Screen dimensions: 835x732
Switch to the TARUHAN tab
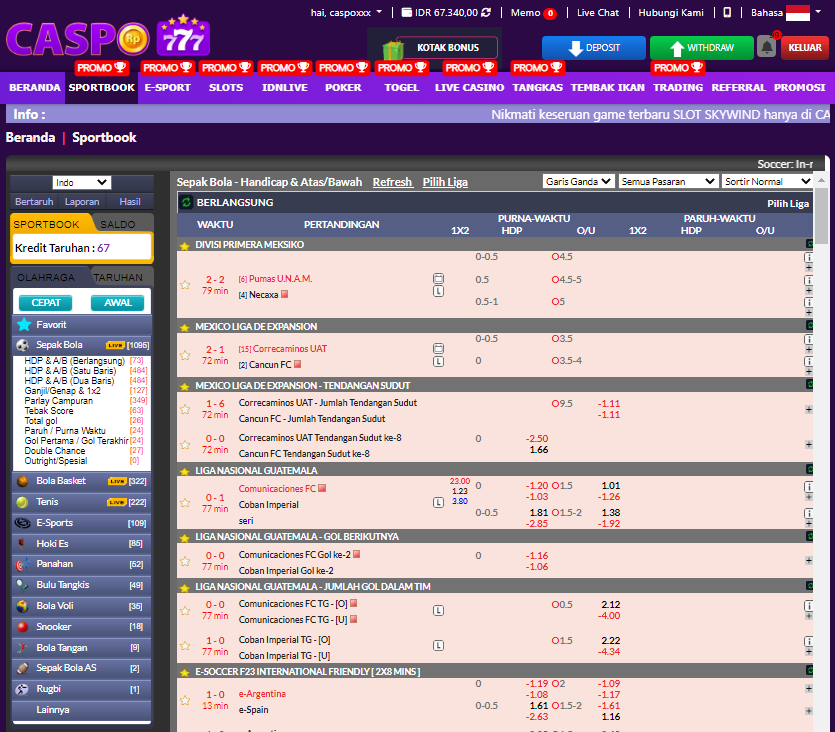click(x=118, y=277)
